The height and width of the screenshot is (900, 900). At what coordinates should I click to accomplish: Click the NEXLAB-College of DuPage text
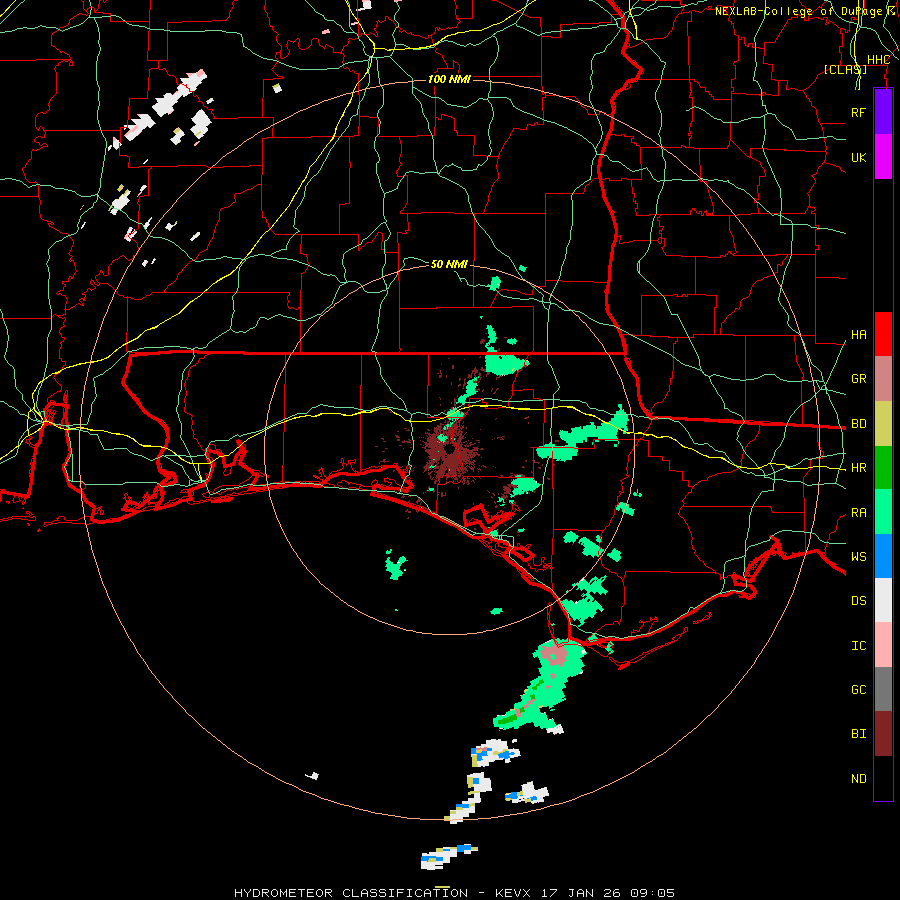click(798, 11)
